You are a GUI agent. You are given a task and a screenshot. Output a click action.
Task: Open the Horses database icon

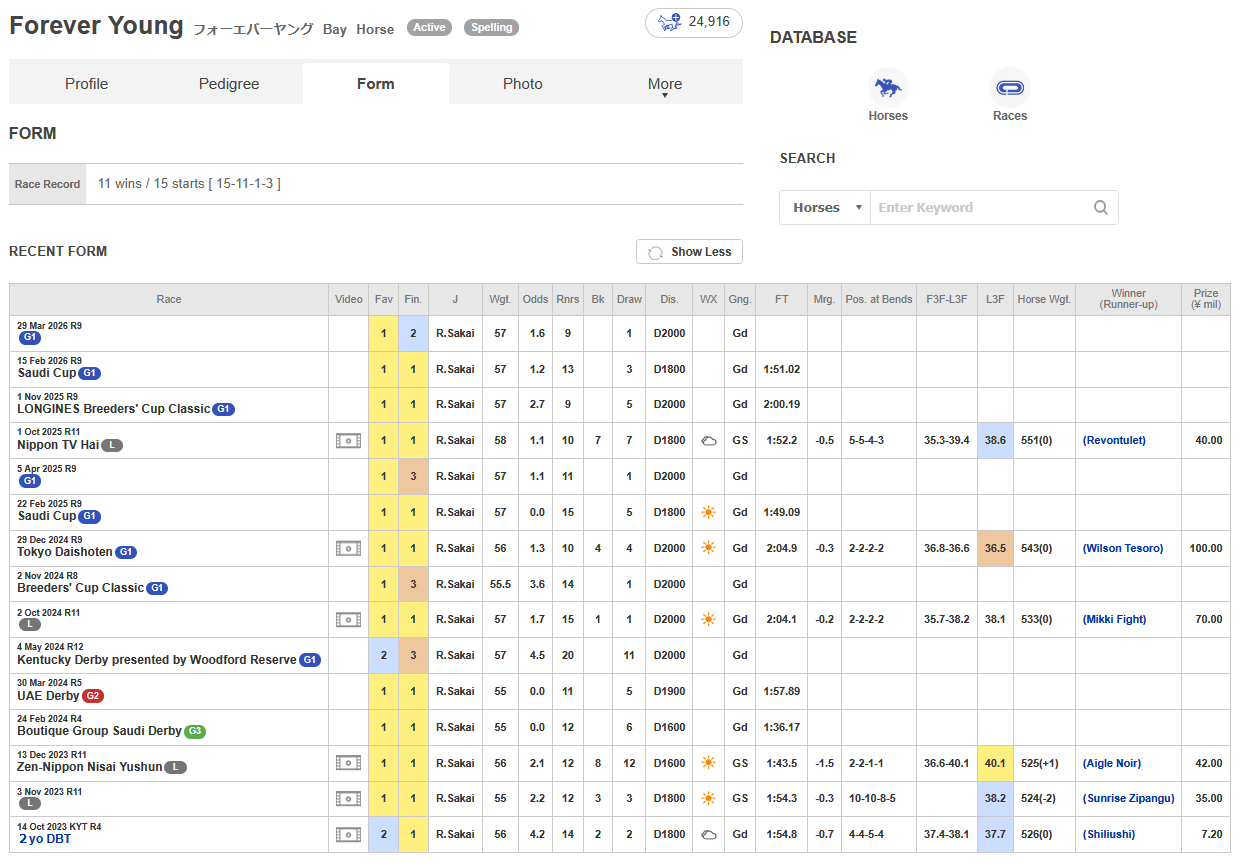click(888, 88)
